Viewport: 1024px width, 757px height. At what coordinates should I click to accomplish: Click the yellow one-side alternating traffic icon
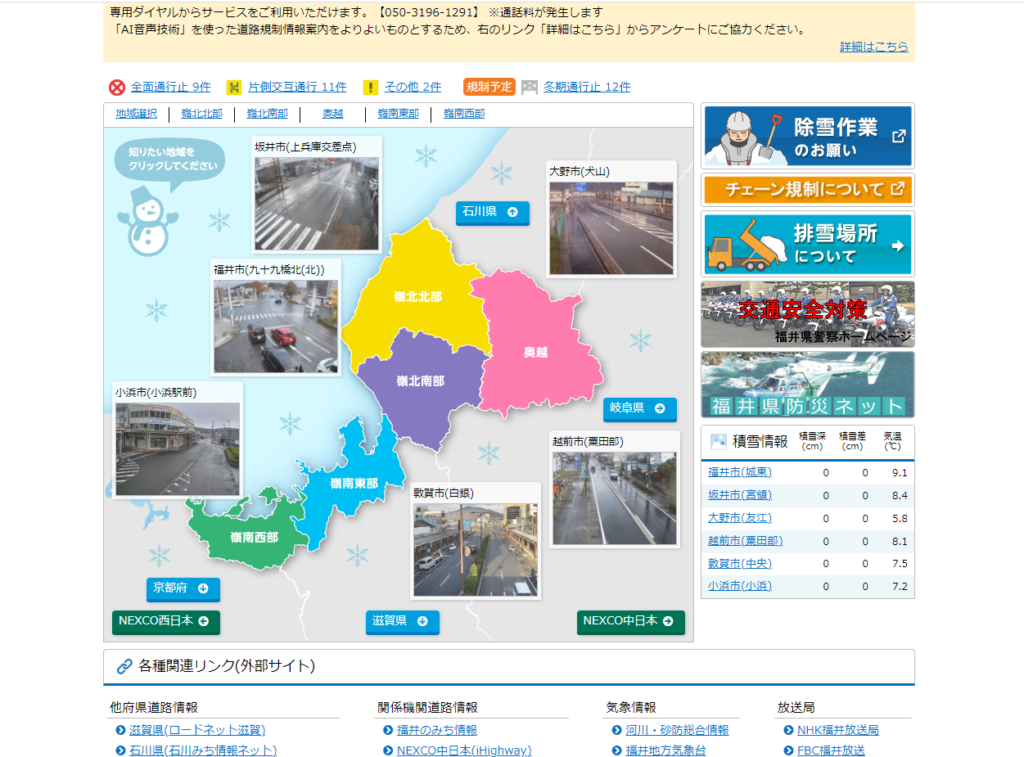[234, 87]
